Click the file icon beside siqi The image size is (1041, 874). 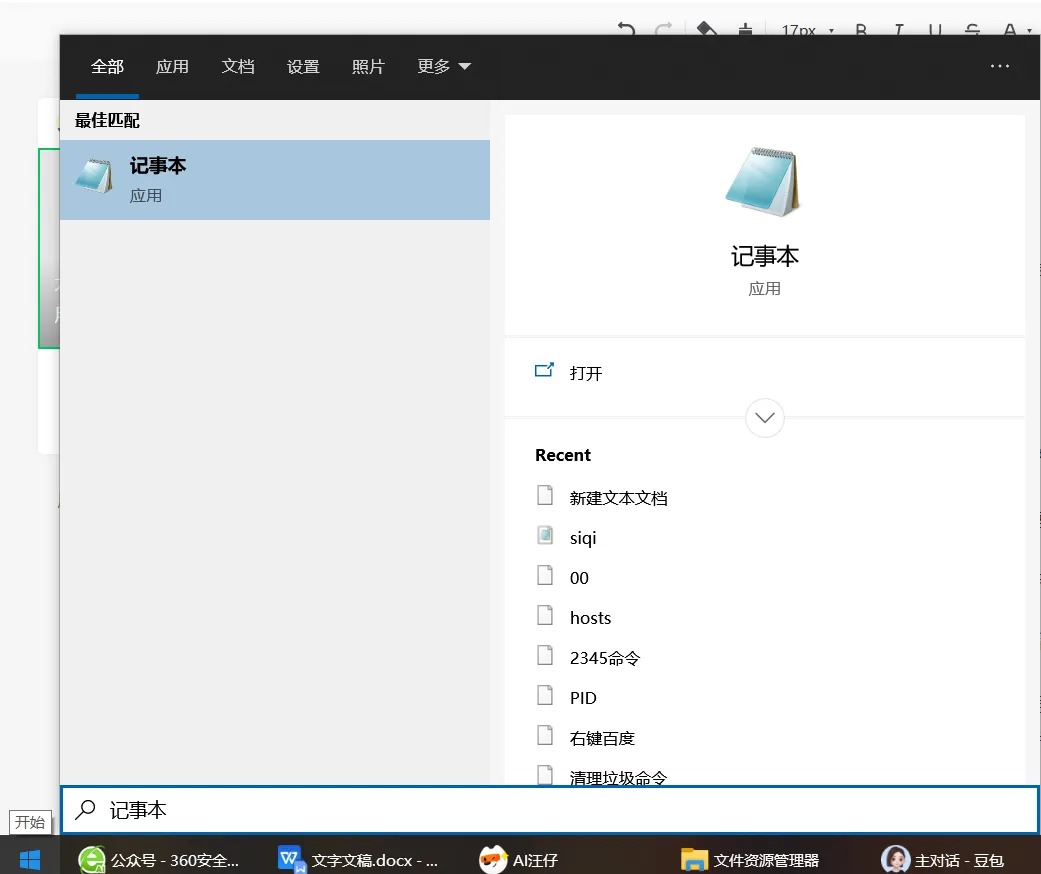pos(545,535)
